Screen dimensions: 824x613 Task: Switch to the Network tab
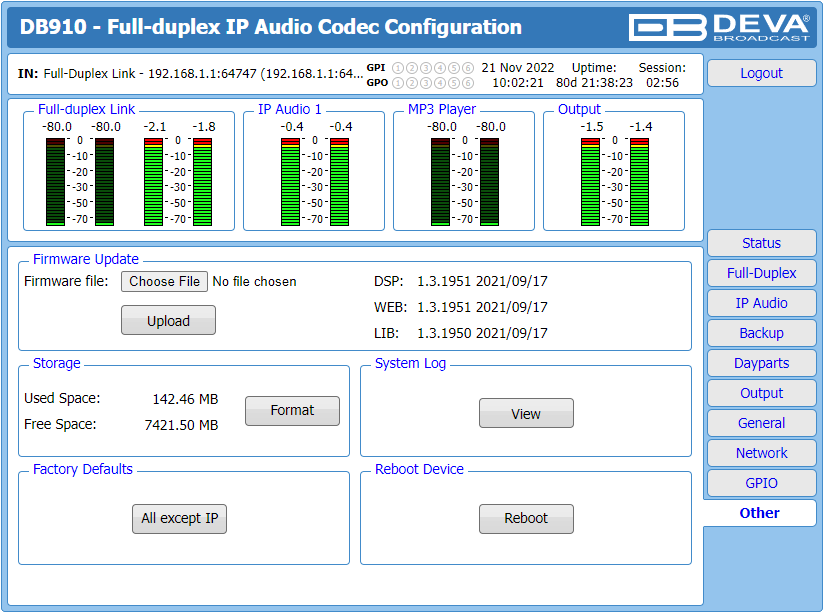pyautogui.click(x=761, y=453)
